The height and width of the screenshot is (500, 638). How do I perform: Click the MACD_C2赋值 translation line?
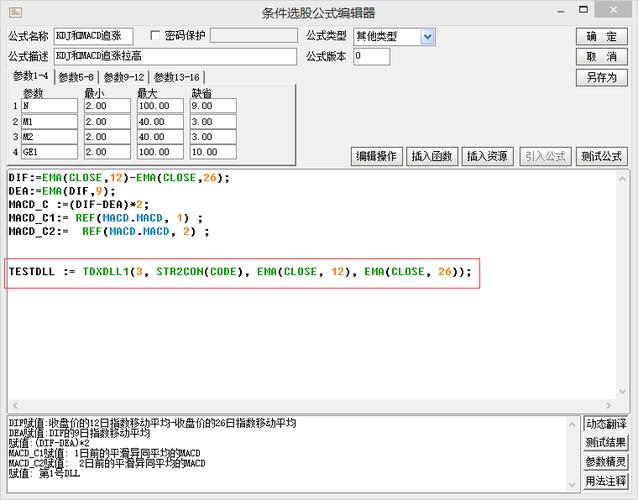point(107,463)
